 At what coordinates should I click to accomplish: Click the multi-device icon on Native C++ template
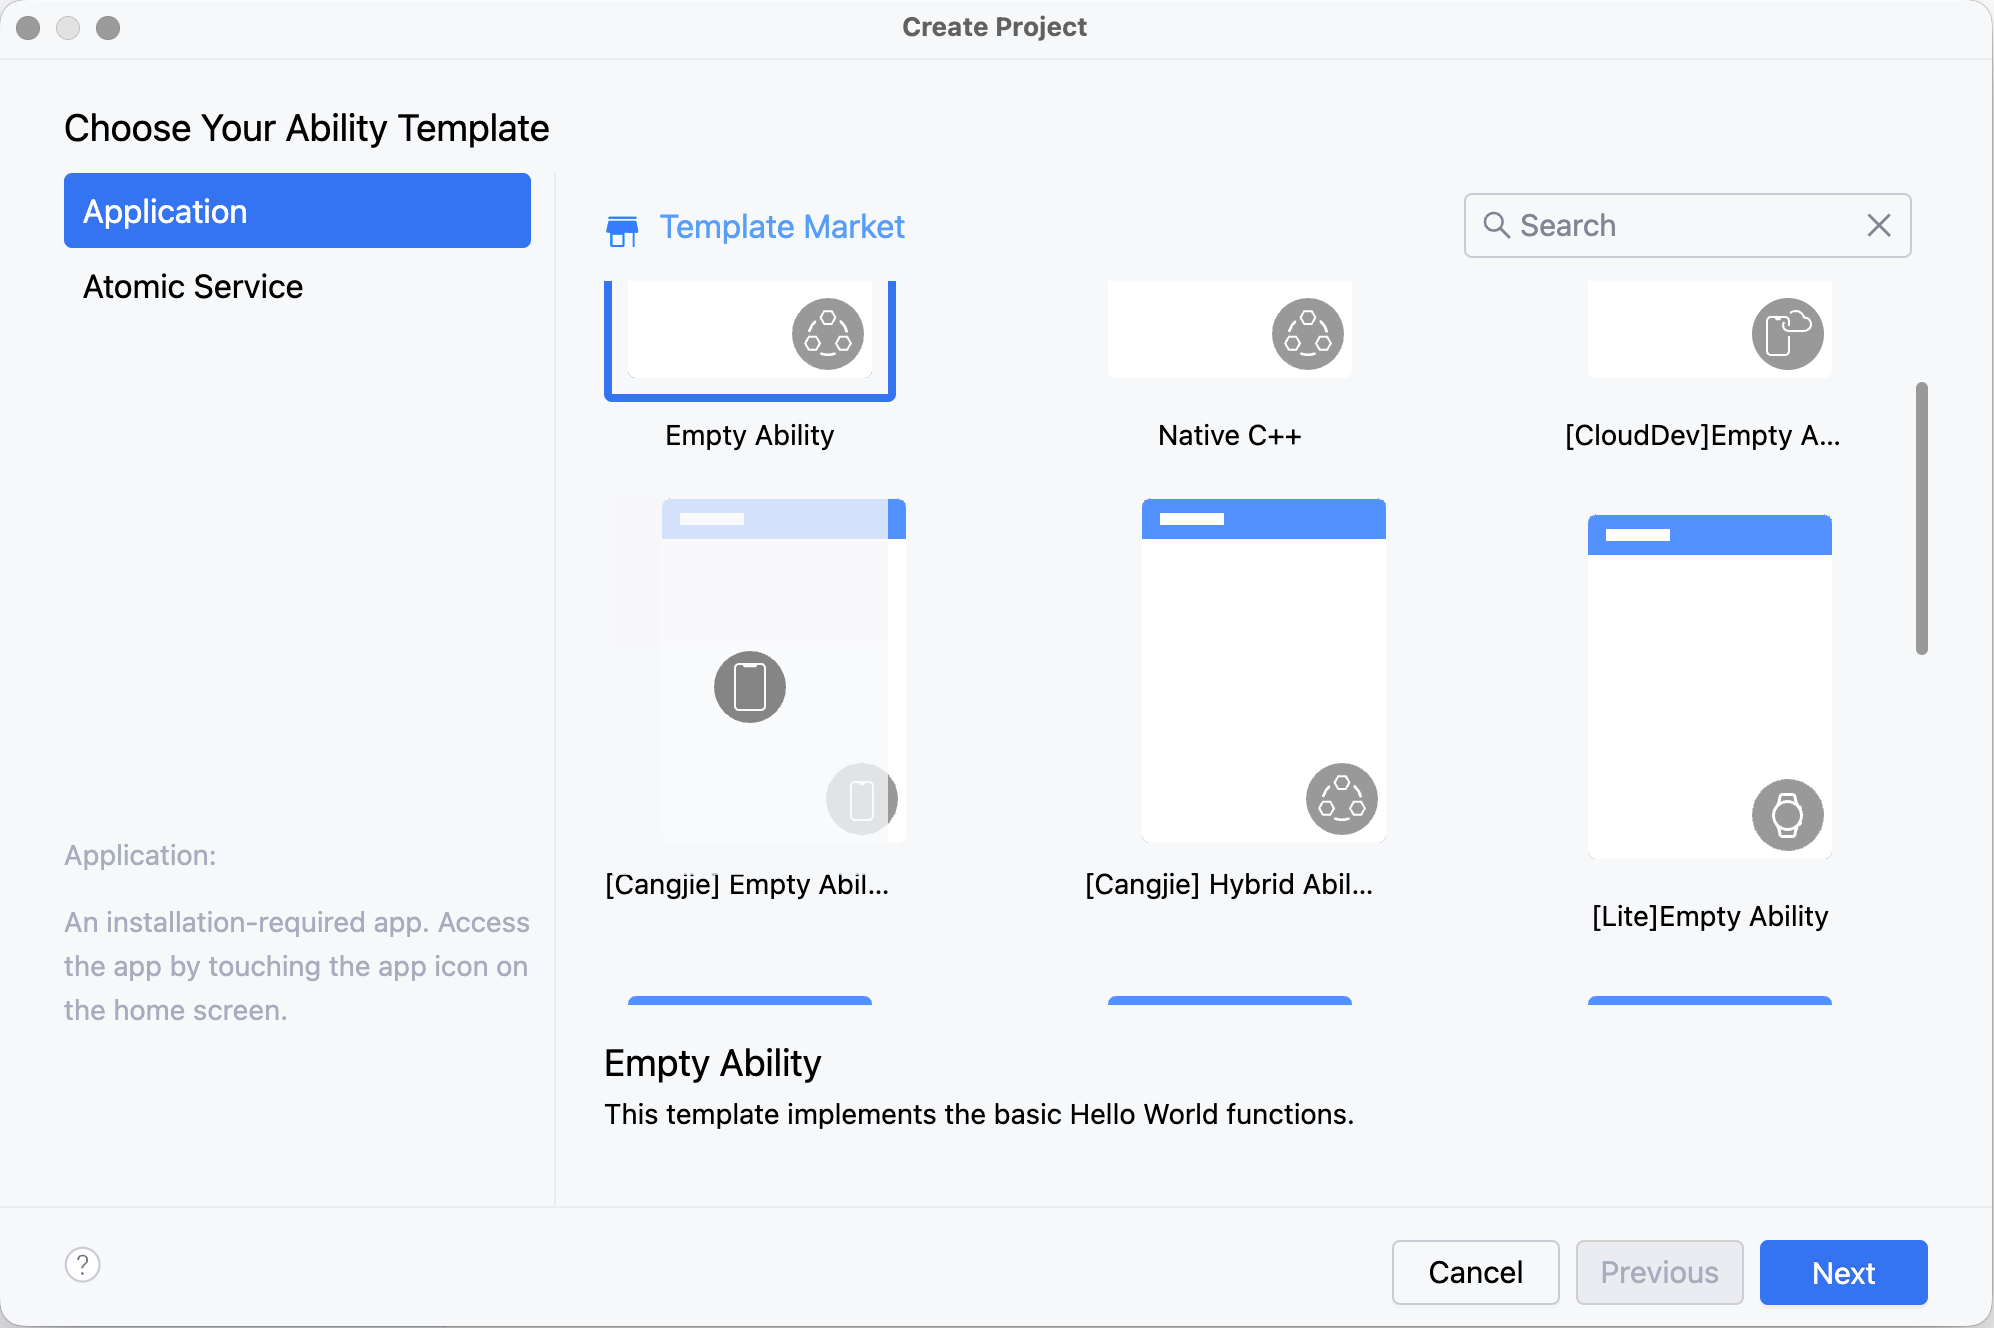pos(1307,334)
